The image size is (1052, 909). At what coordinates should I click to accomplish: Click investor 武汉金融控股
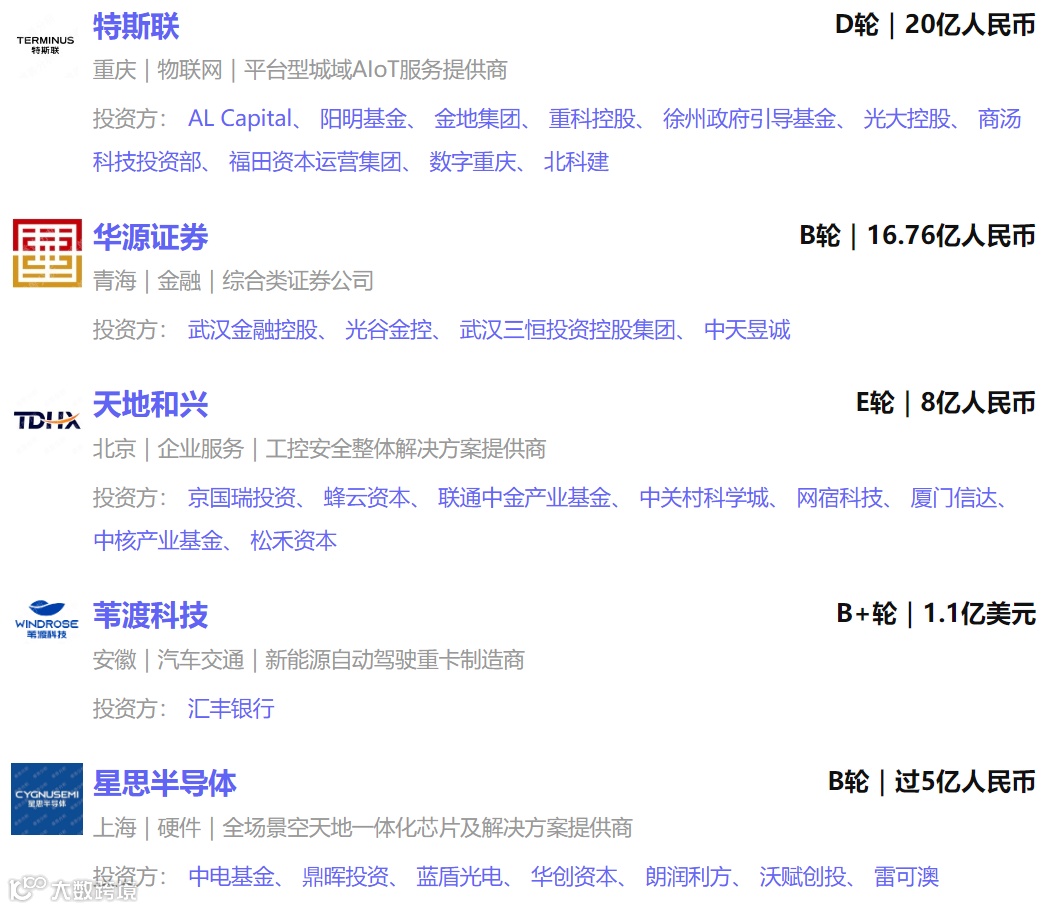[x=253, y=329]
